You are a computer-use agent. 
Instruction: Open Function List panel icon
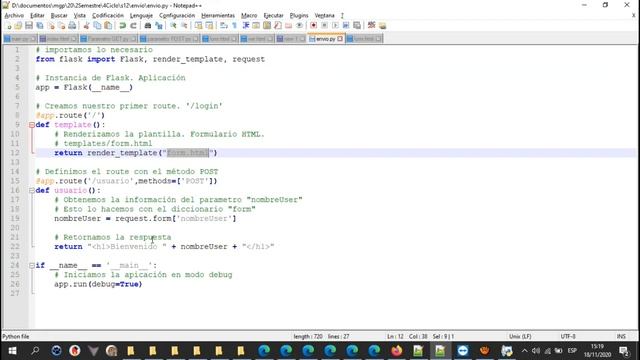tap(278, 26)
